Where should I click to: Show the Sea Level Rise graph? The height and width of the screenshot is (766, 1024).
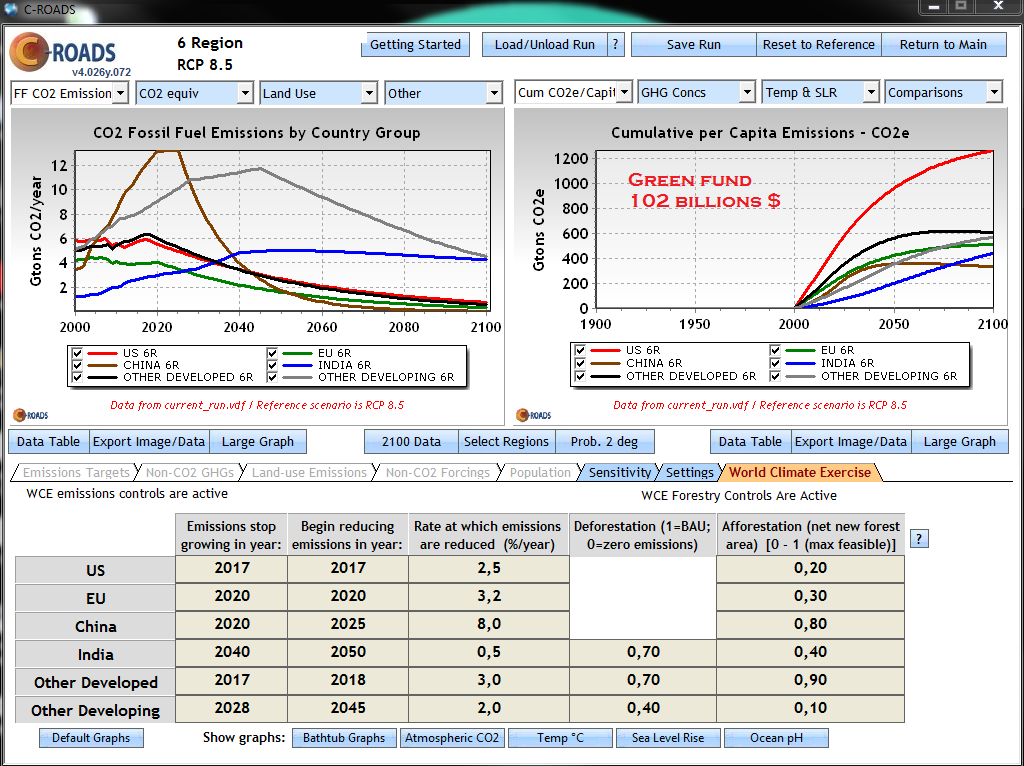[668, 738]
